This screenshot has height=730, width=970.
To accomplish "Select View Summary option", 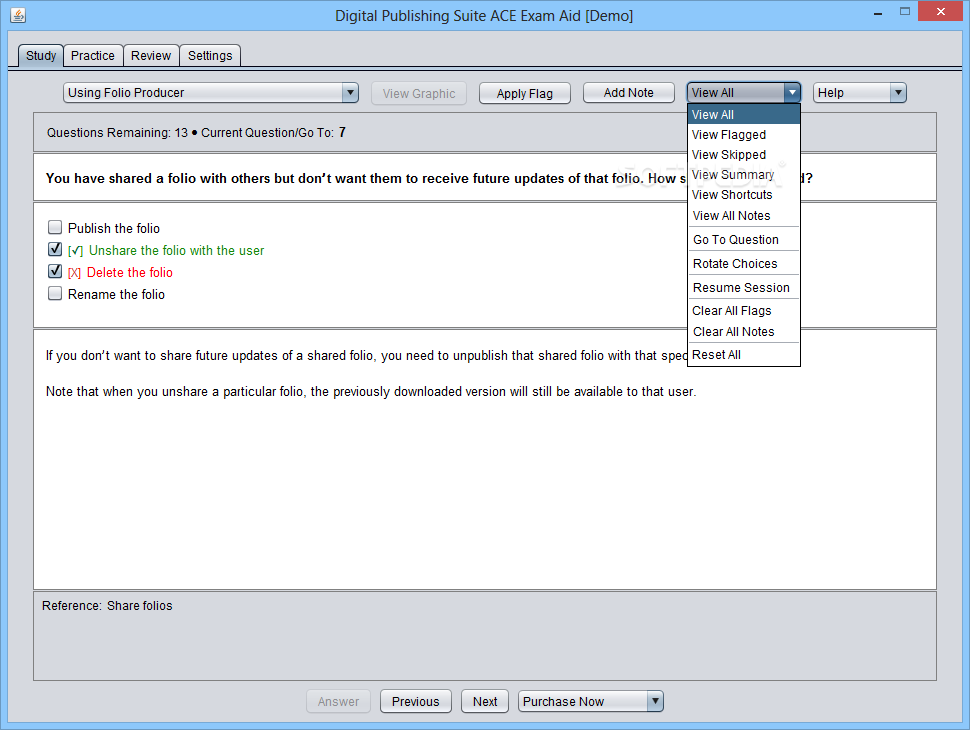I will (744, 174).
